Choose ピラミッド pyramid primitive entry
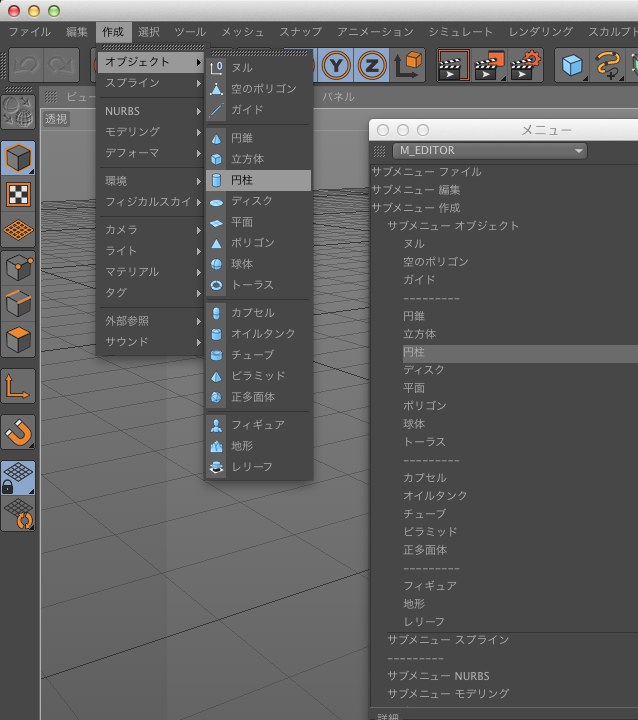 point(259,376)
